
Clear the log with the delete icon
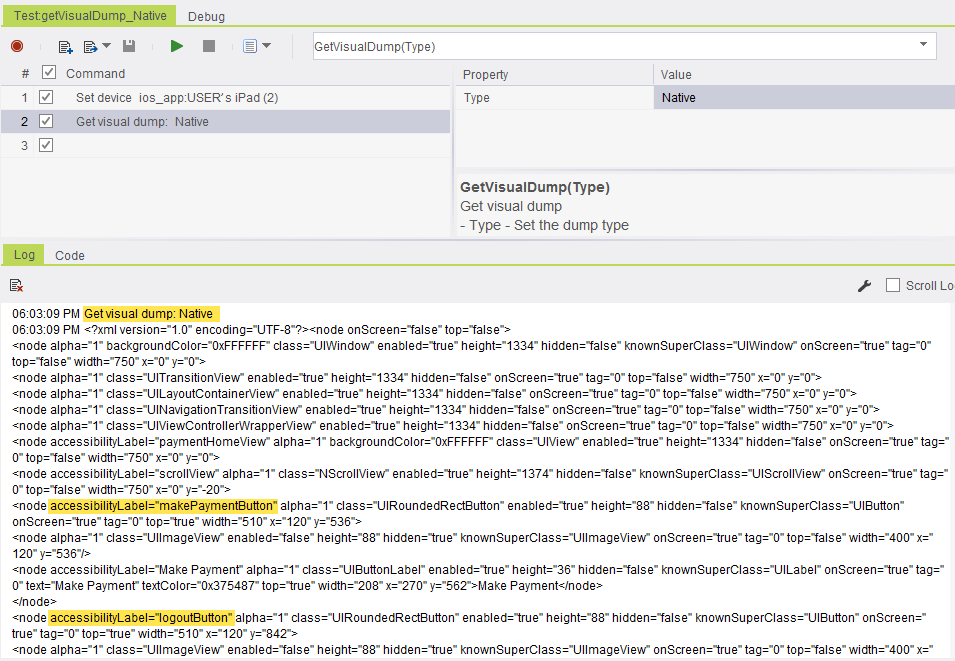(x=17, y=286)
